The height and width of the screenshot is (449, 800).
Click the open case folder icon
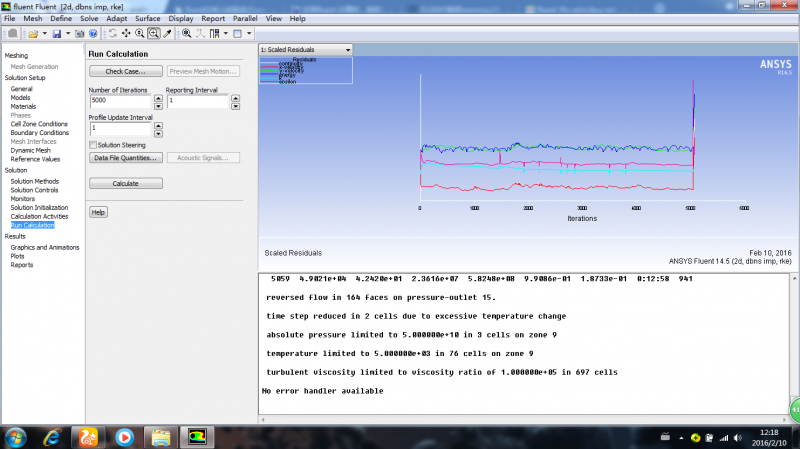tap(33, 34)
